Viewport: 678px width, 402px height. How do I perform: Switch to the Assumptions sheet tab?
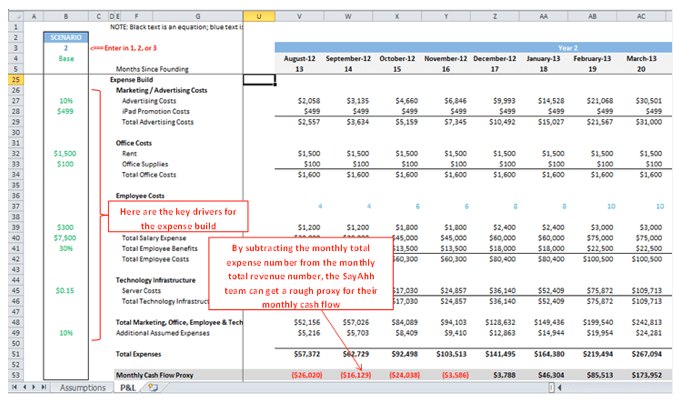81,386
